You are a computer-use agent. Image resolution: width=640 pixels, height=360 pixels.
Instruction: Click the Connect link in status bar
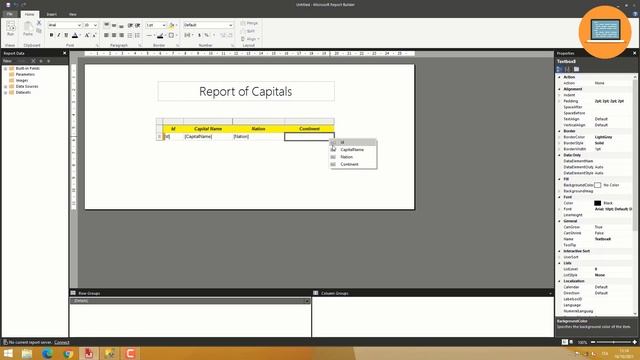coord(62,342)
